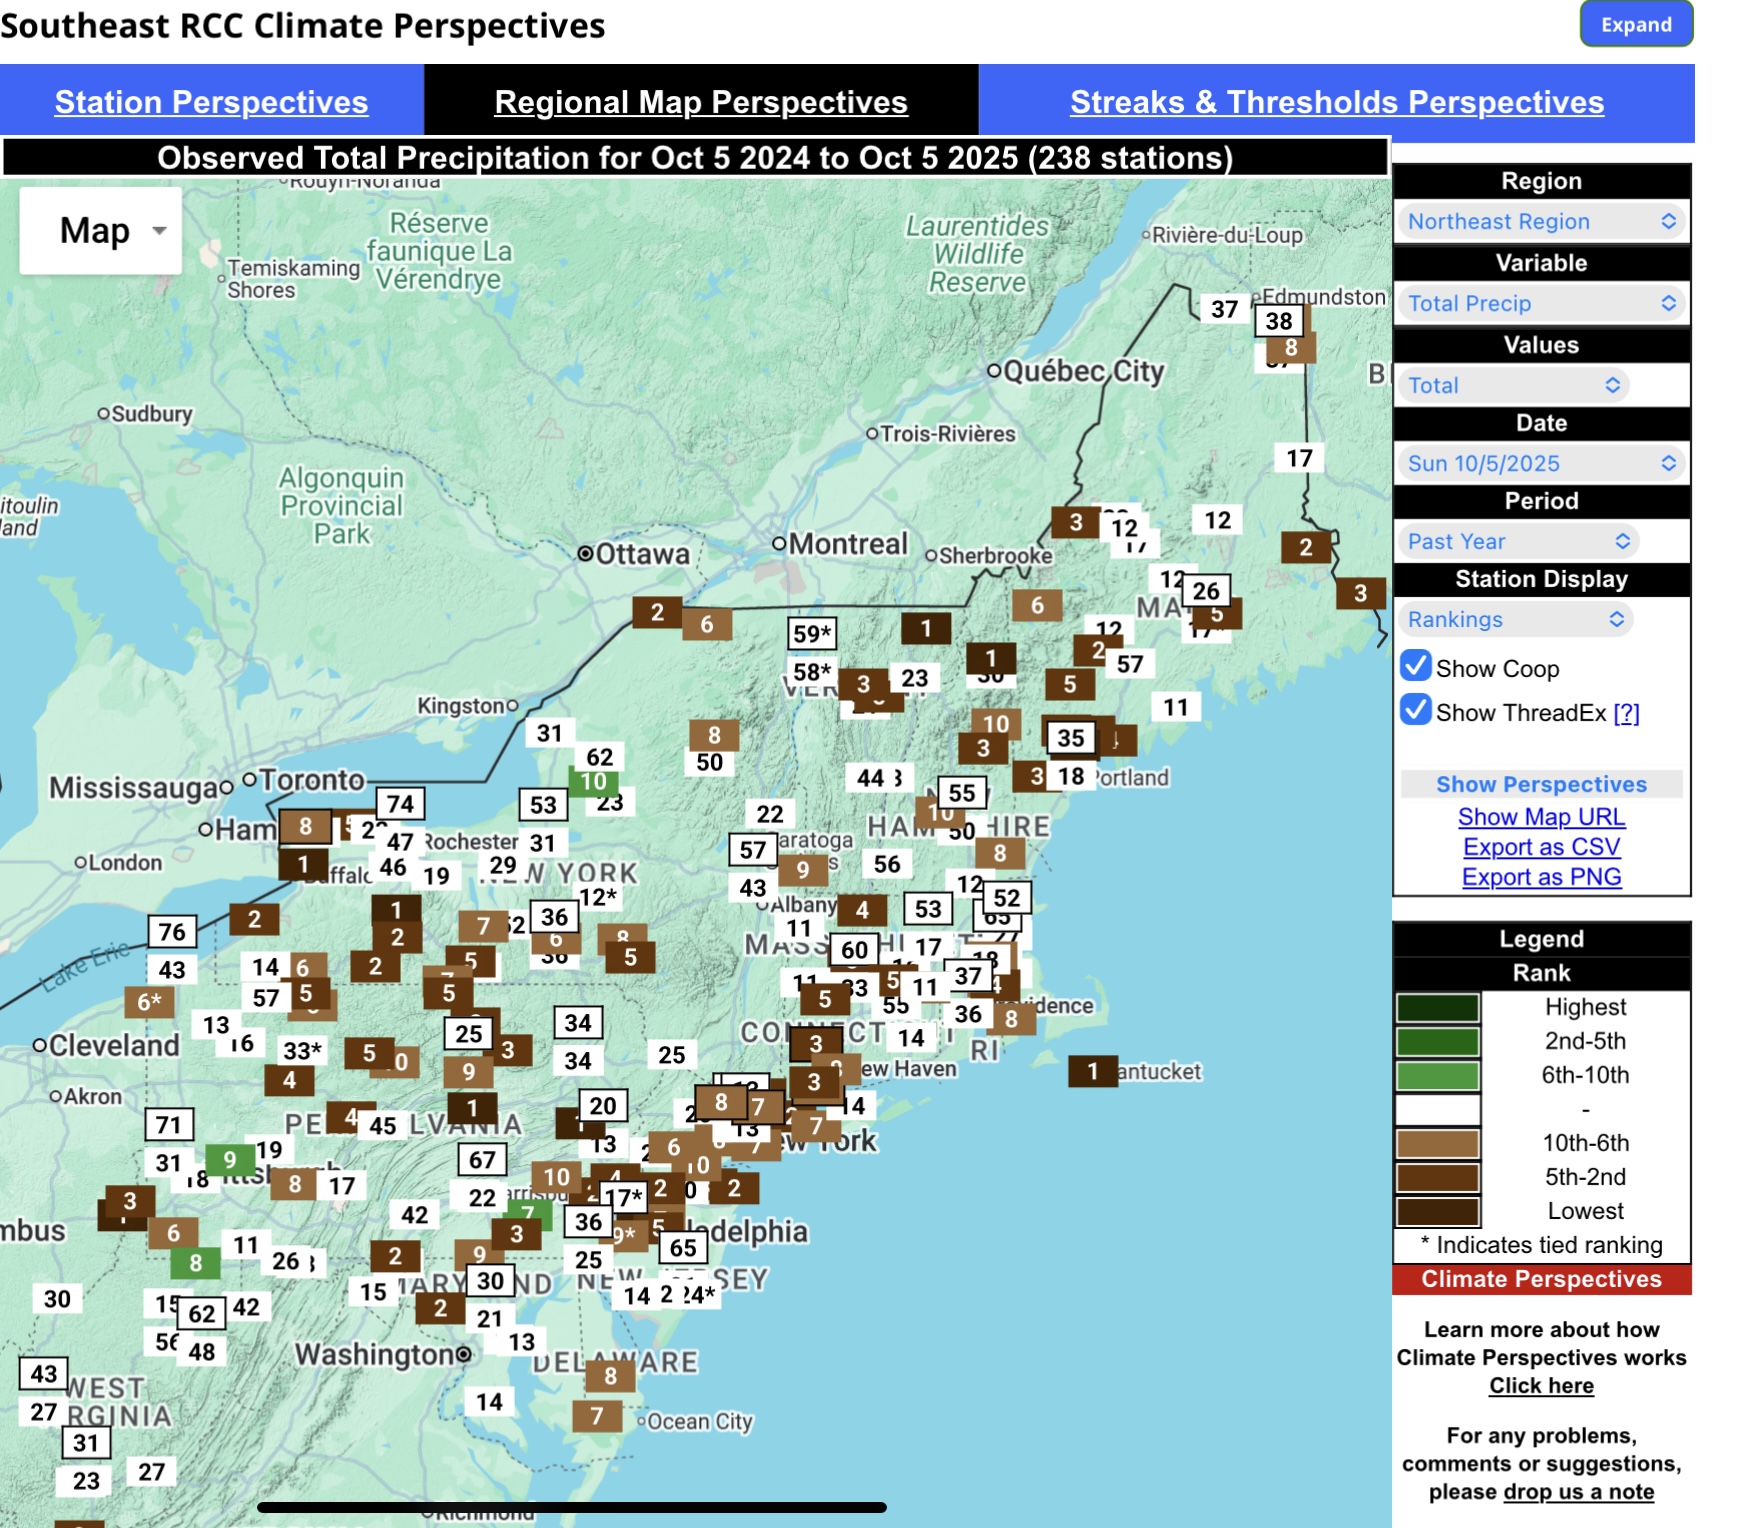The height and width of the screenshot is (1528, 1752).
Task: Click the station marker ranked 76 near Lake Erie
Action: pyautogui.click(x=172, y=932)
